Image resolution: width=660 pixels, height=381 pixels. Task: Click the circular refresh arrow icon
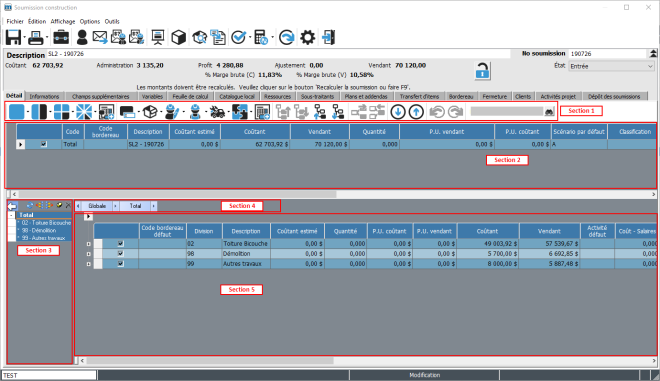(x=287, y=37)
